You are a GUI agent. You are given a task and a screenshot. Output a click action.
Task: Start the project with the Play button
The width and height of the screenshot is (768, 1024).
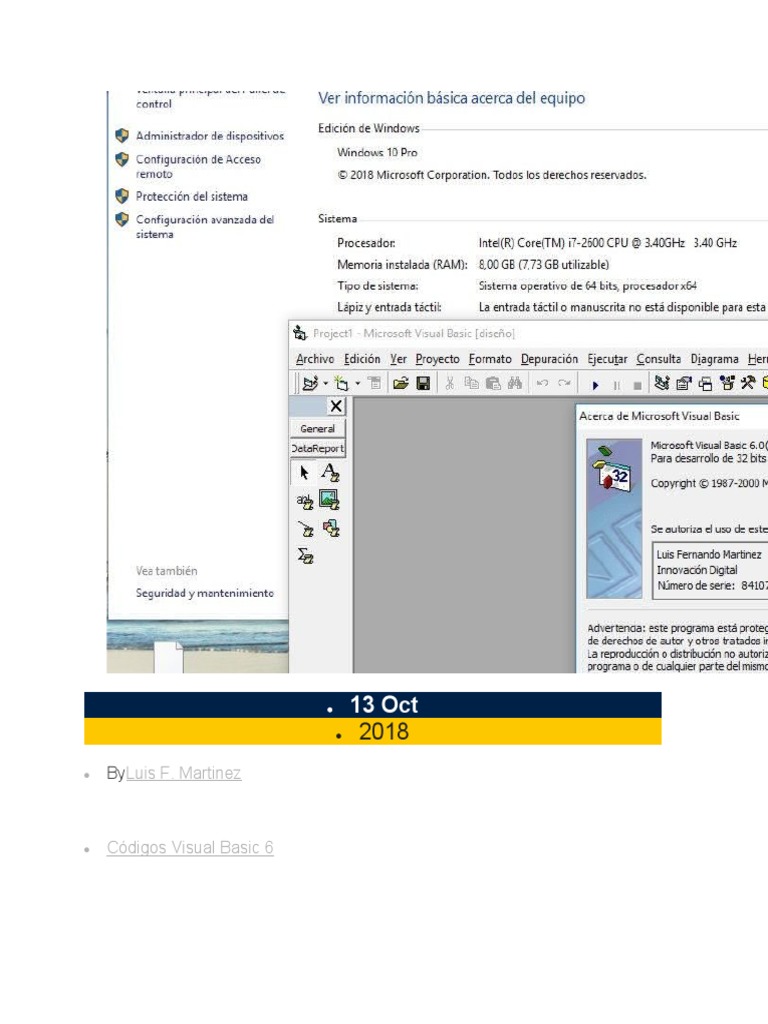pyautogui.click(x=595, y=385)
